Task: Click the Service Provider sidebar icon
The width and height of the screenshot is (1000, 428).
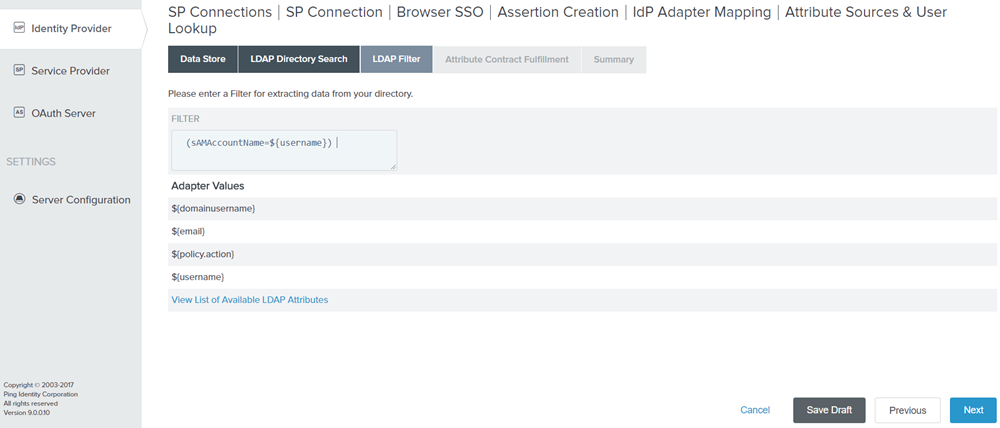Action: pyautogui.click(x=19, y=70)
